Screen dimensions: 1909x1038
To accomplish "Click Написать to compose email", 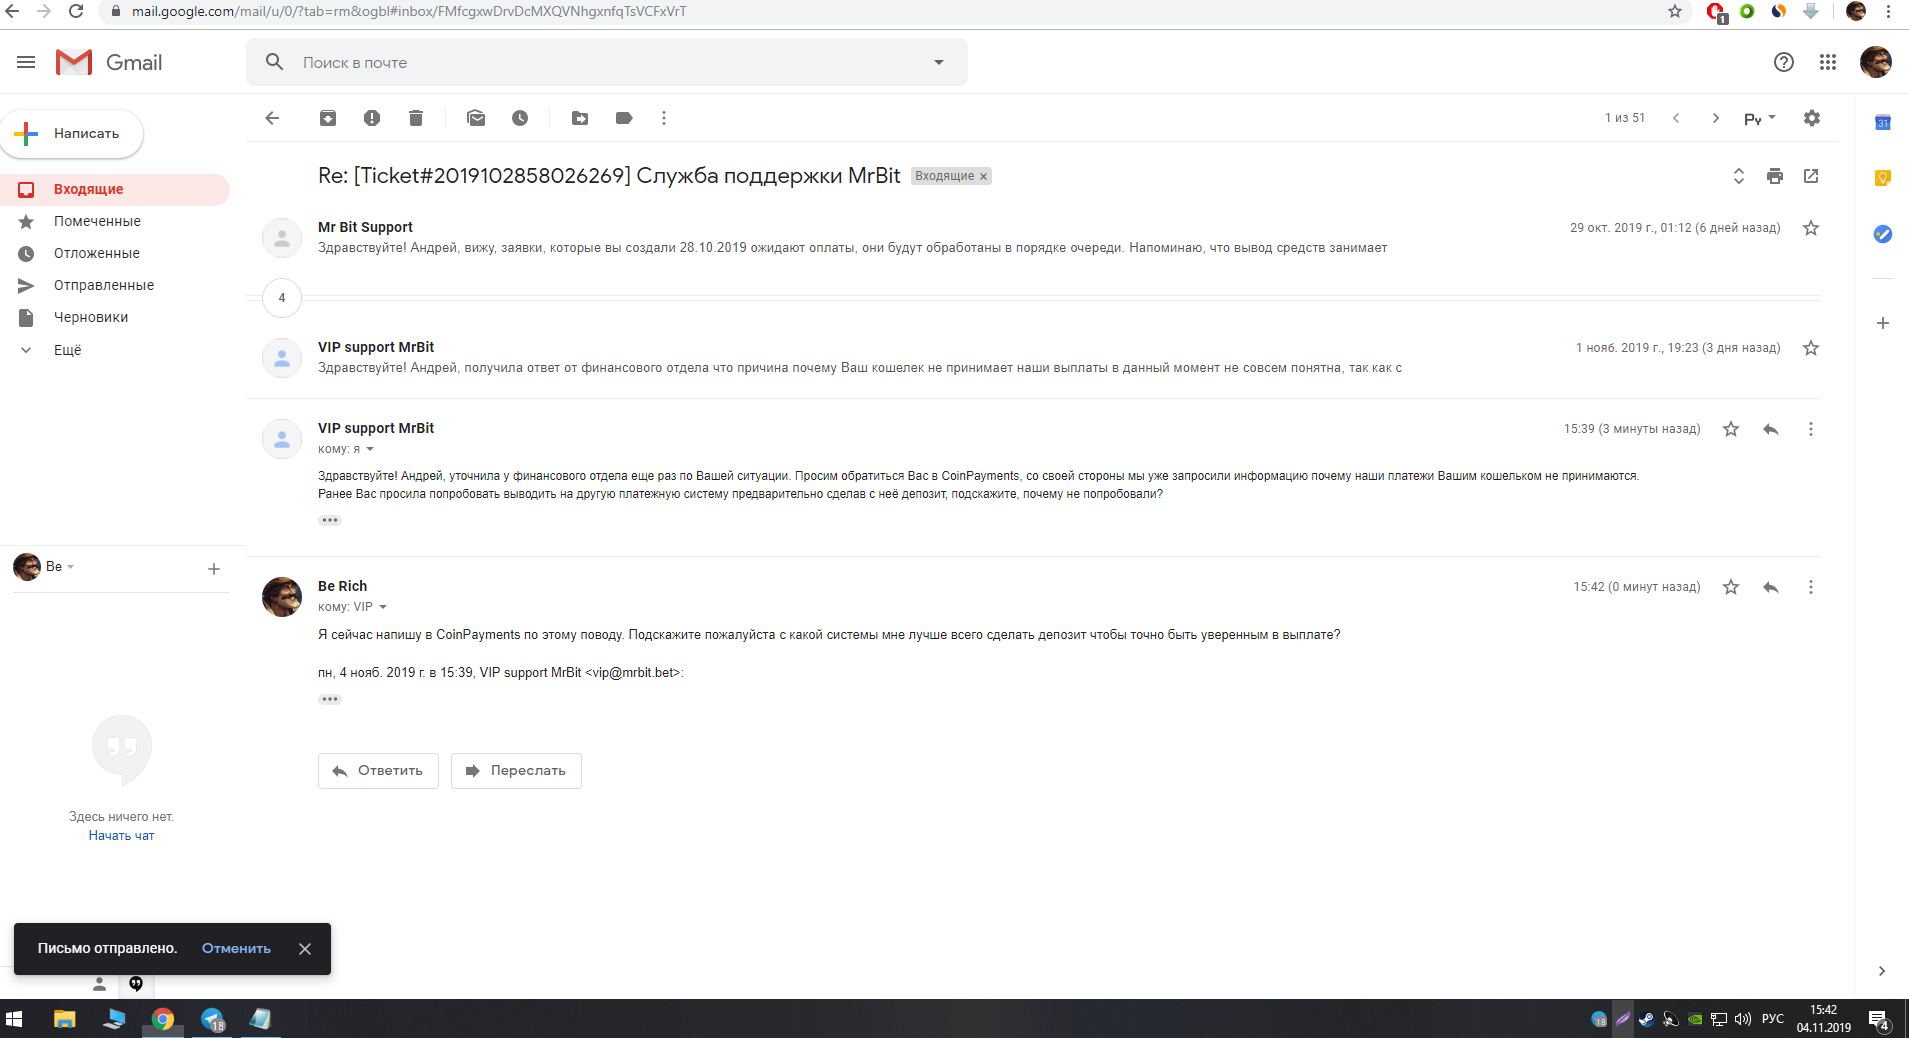I will [x=72, y=133].
